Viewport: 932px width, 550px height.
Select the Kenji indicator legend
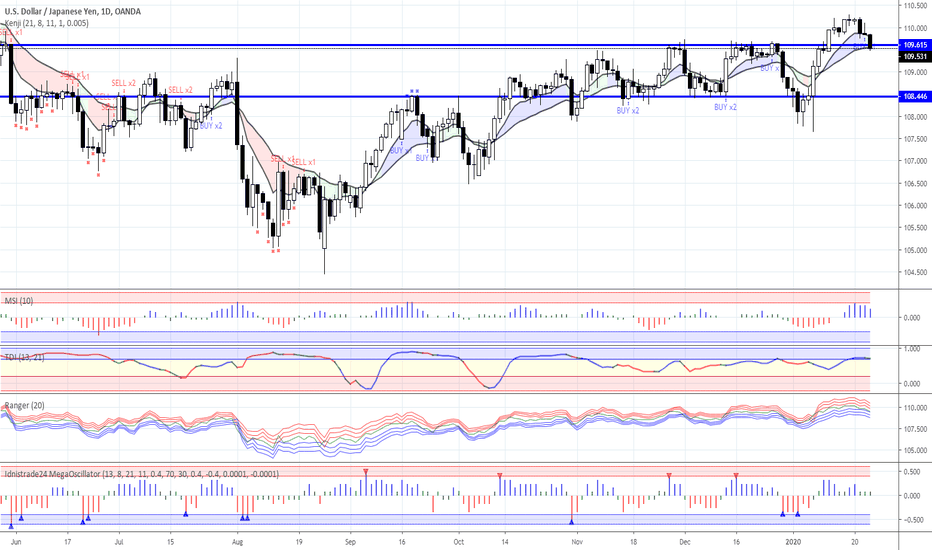tap(46, 23)
